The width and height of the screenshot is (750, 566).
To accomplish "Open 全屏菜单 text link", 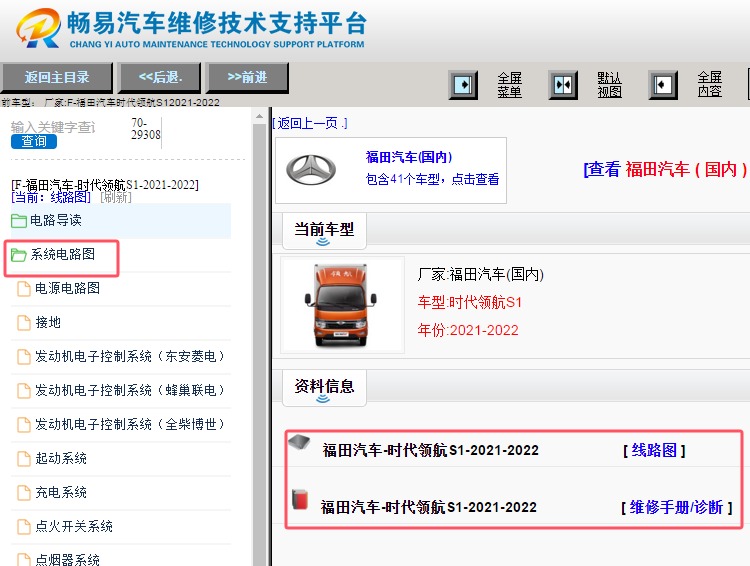I will 509,85.
